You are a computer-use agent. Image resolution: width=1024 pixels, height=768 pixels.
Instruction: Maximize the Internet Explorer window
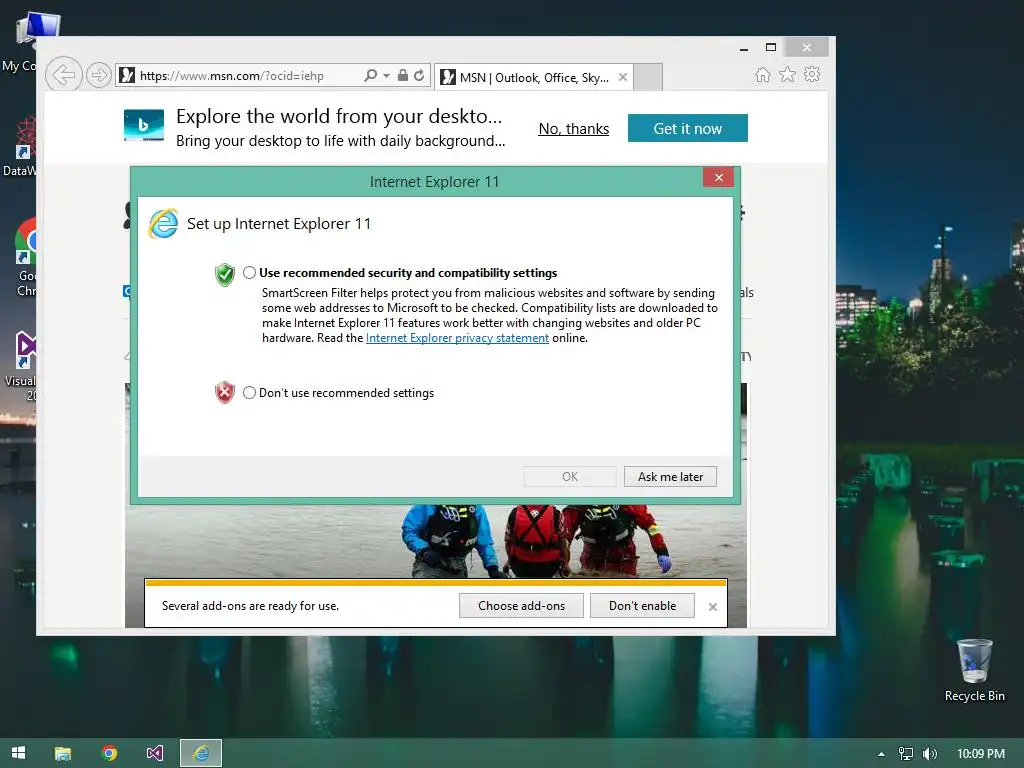point(771,47)
